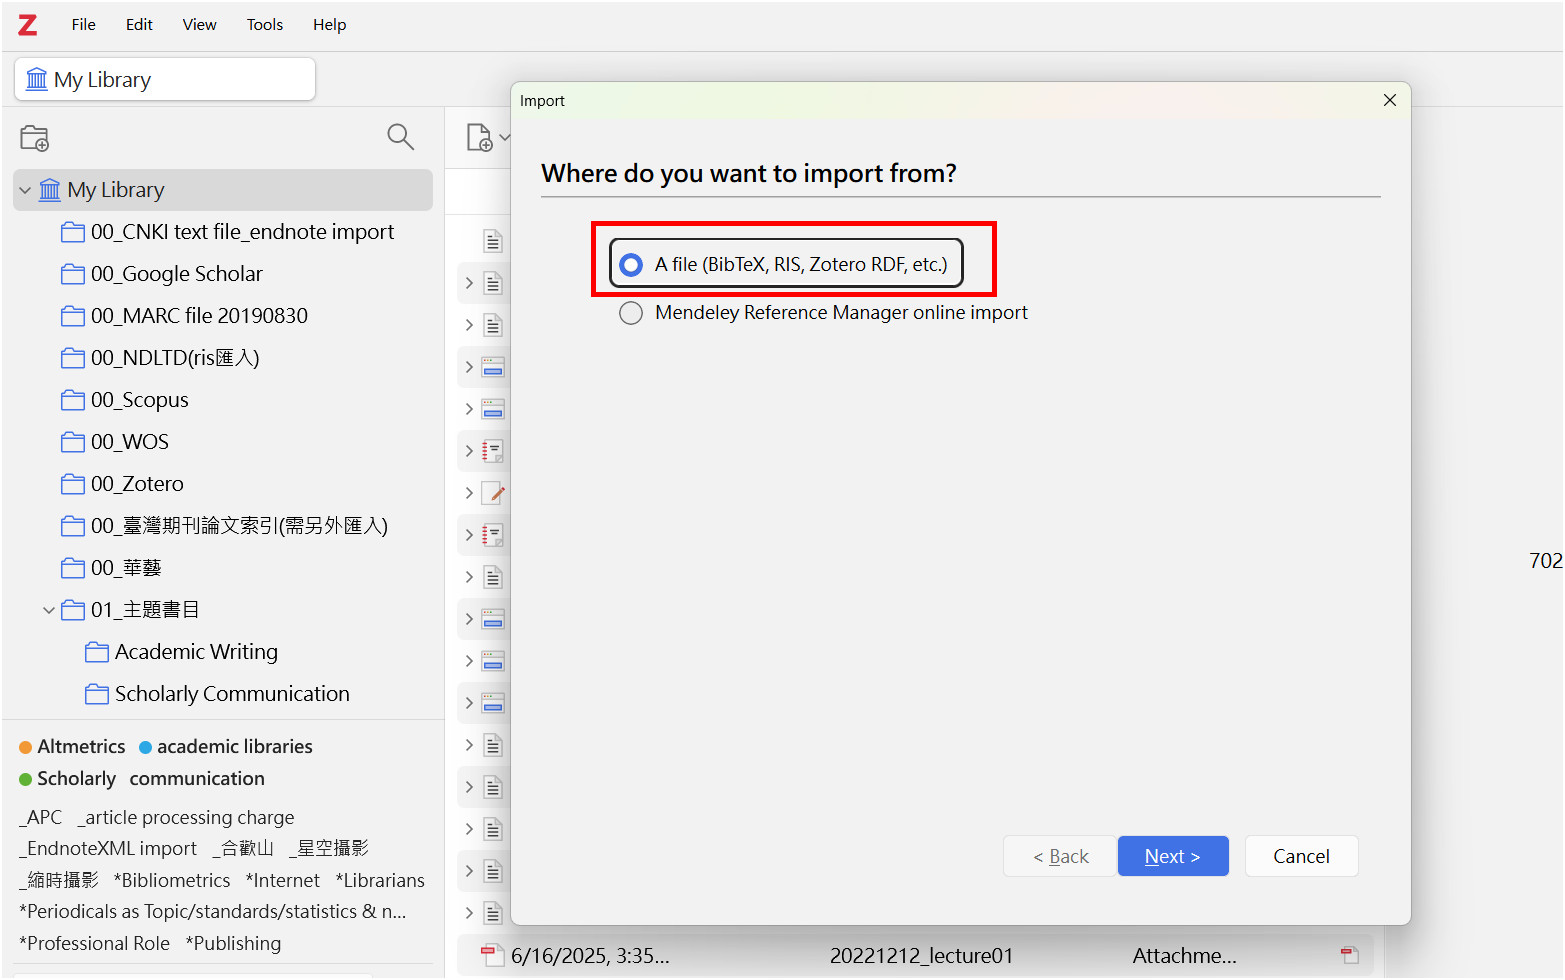Open the New Item dropdown arrow

505,138
